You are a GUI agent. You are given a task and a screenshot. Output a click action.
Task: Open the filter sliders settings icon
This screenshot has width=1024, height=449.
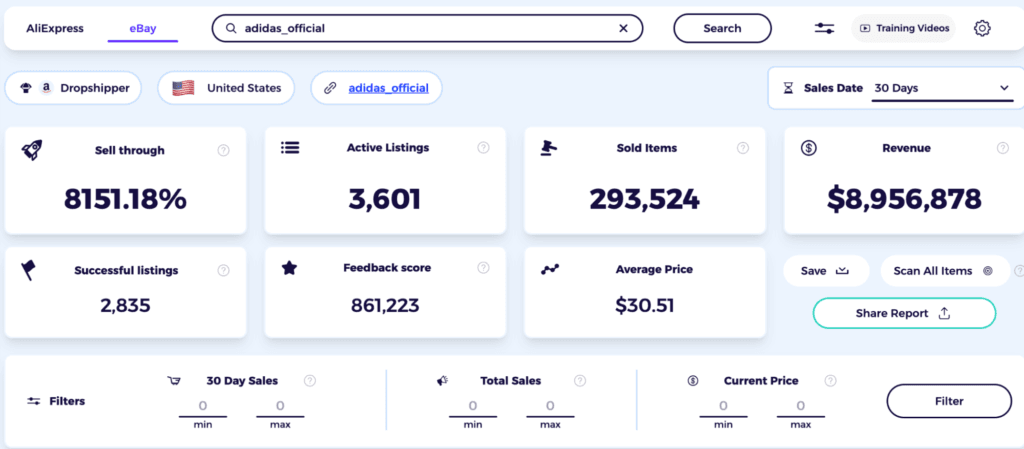coord(824,29)
